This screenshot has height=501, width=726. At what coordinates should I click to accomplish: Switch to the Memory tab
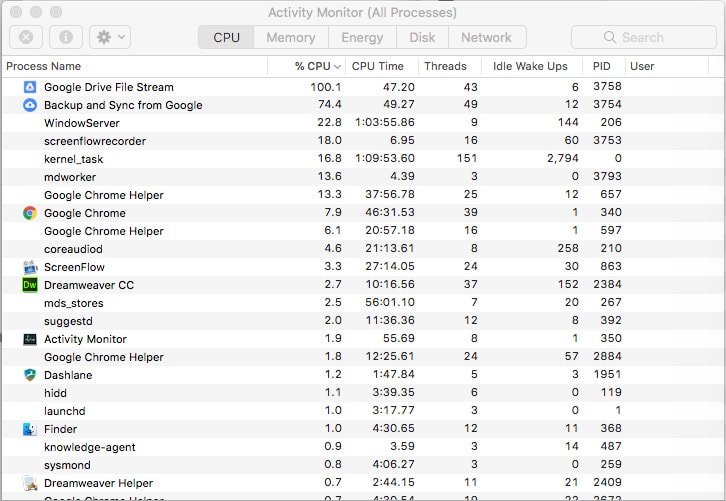click(x=291, y=37)
